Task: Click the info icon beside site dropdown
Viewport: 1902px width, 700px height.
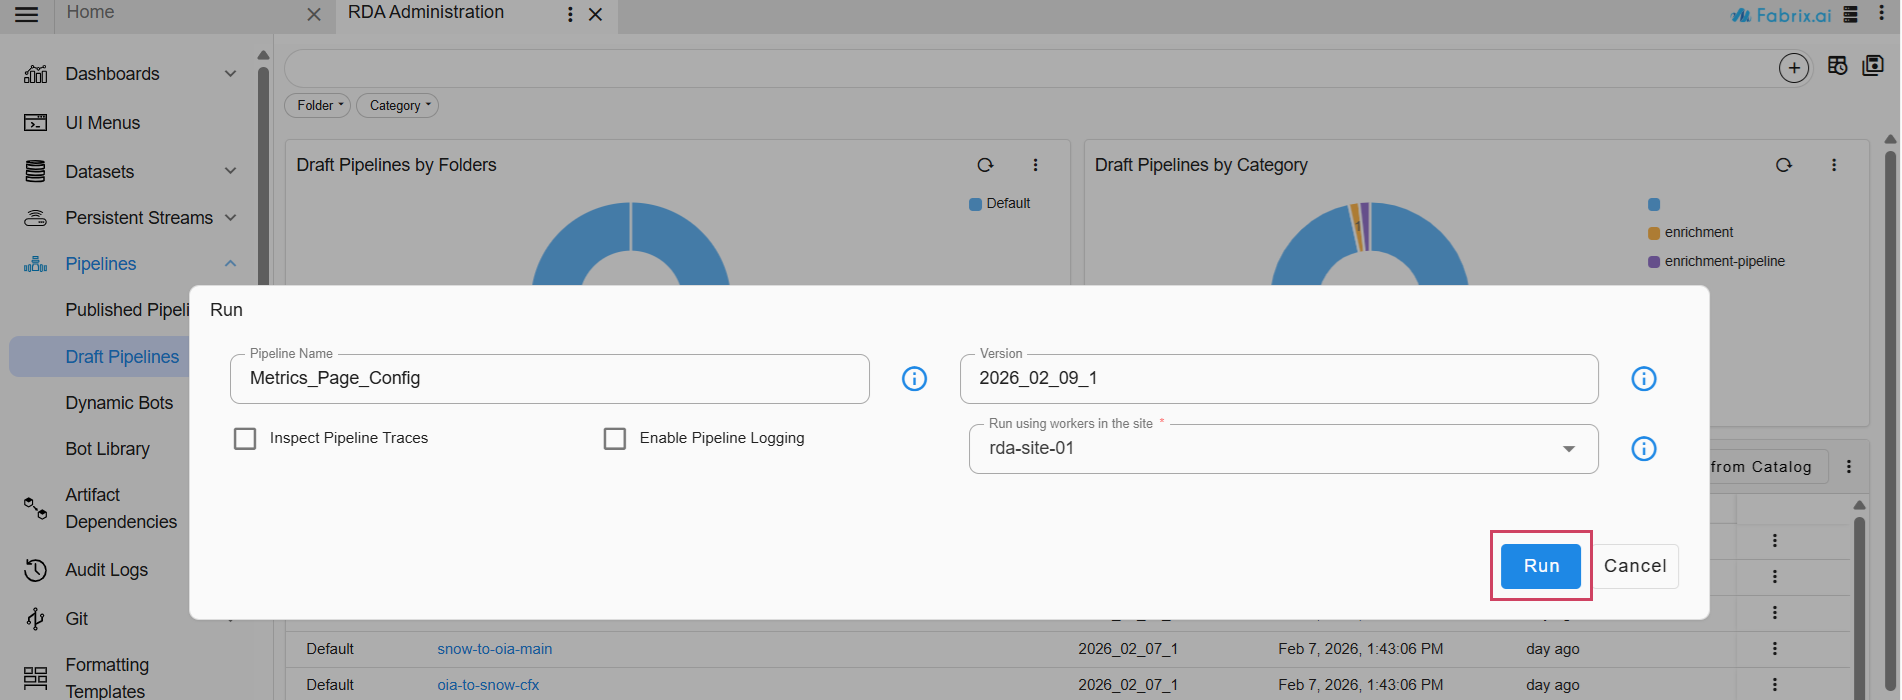Action: point(1643,449)
